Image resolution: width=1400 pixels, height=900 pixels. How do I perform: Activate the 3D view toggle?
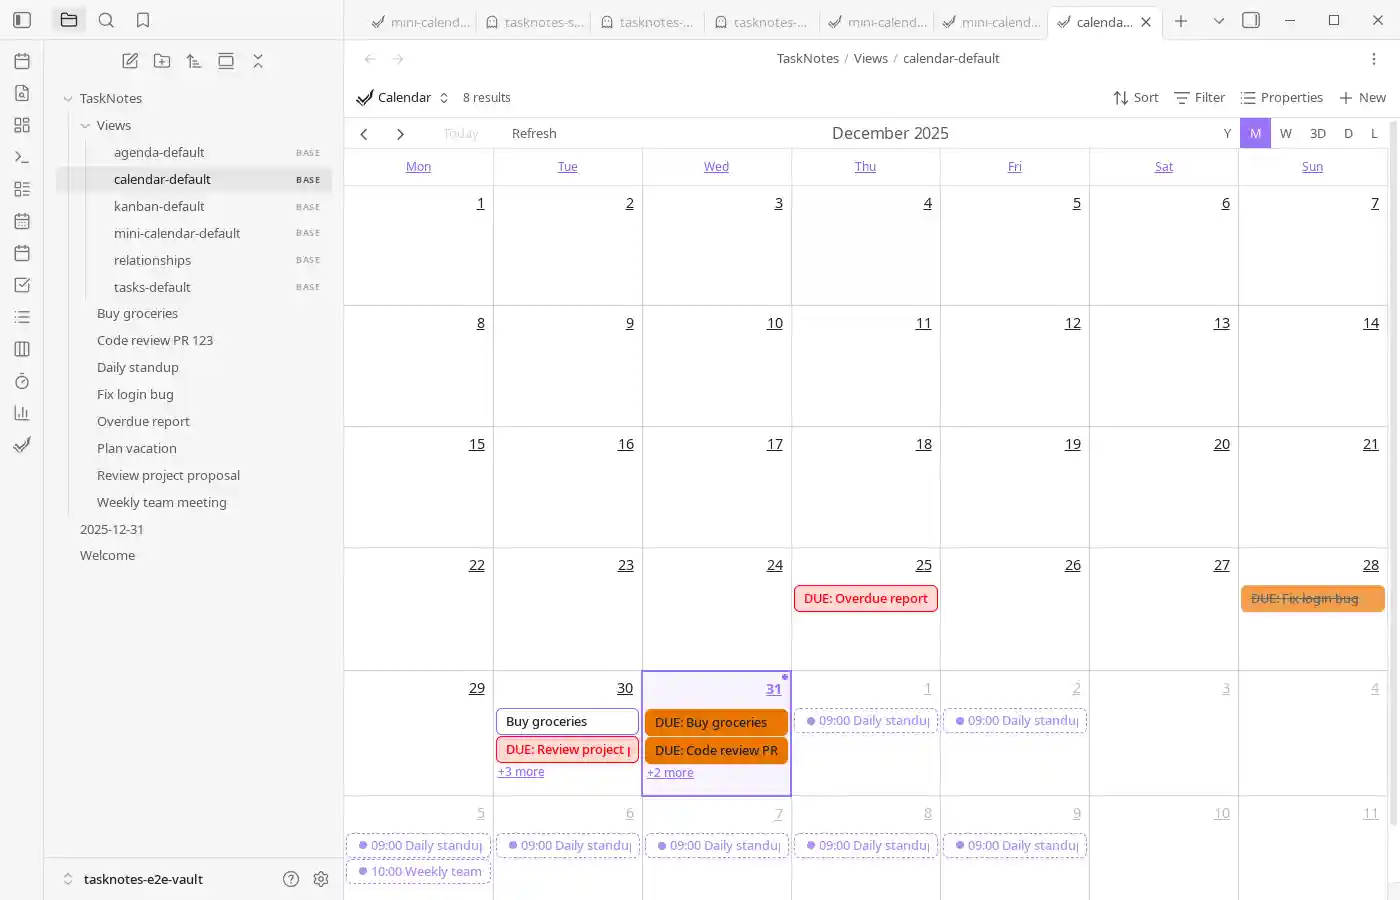[x=1317, y=133]
